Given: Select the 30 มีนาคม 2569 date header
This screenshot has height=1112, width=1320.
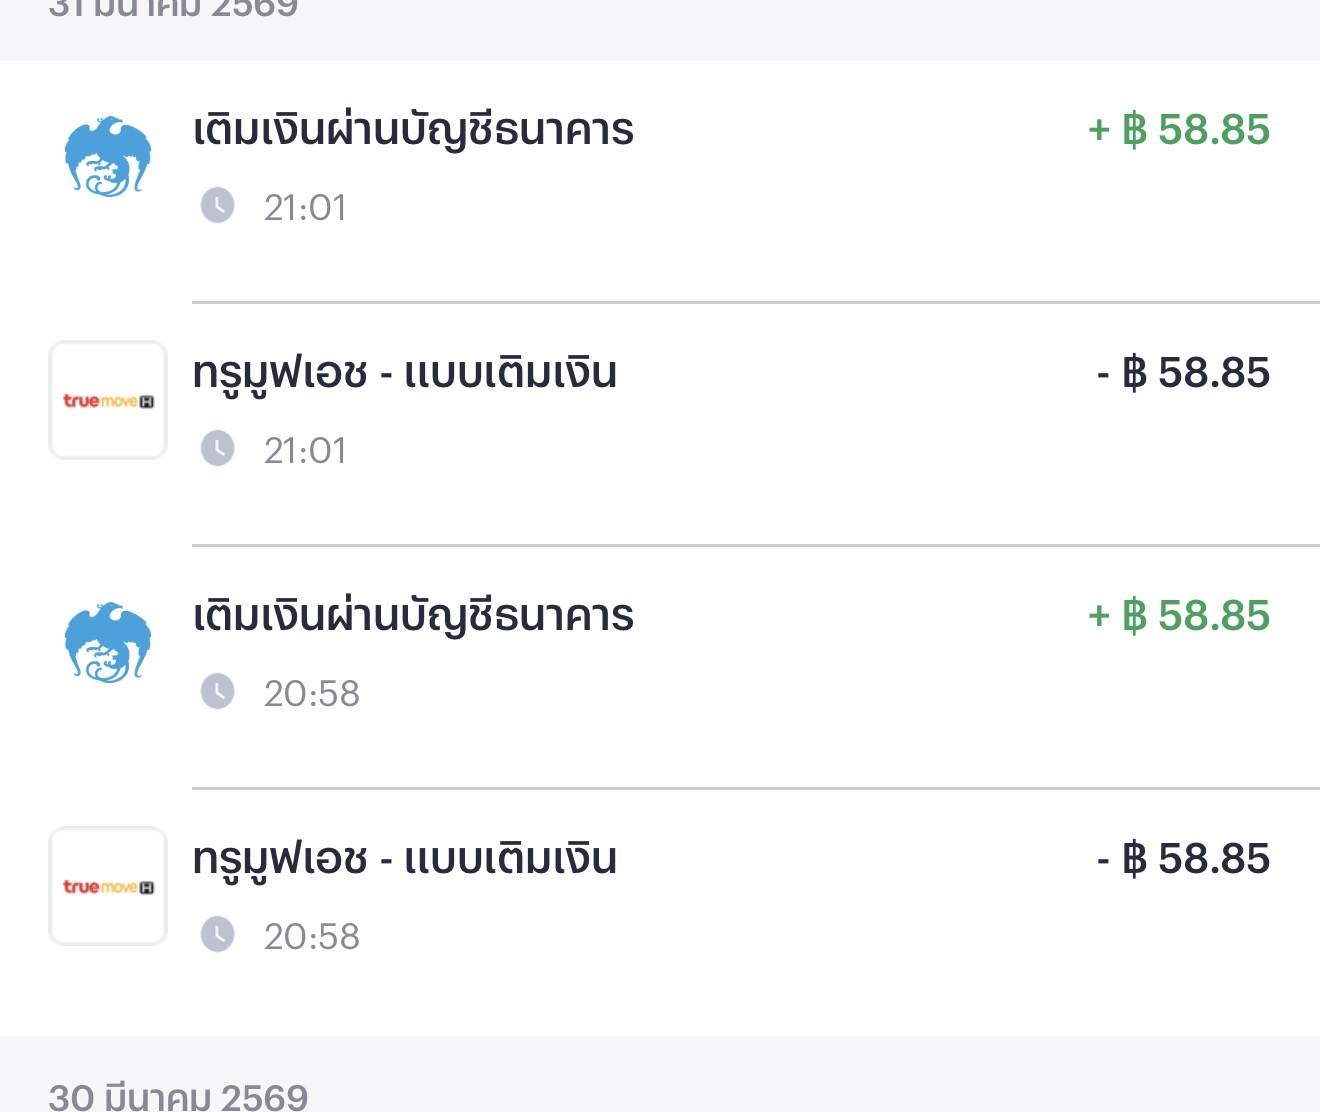Looking at the screenshot, I should [178, 1096].
